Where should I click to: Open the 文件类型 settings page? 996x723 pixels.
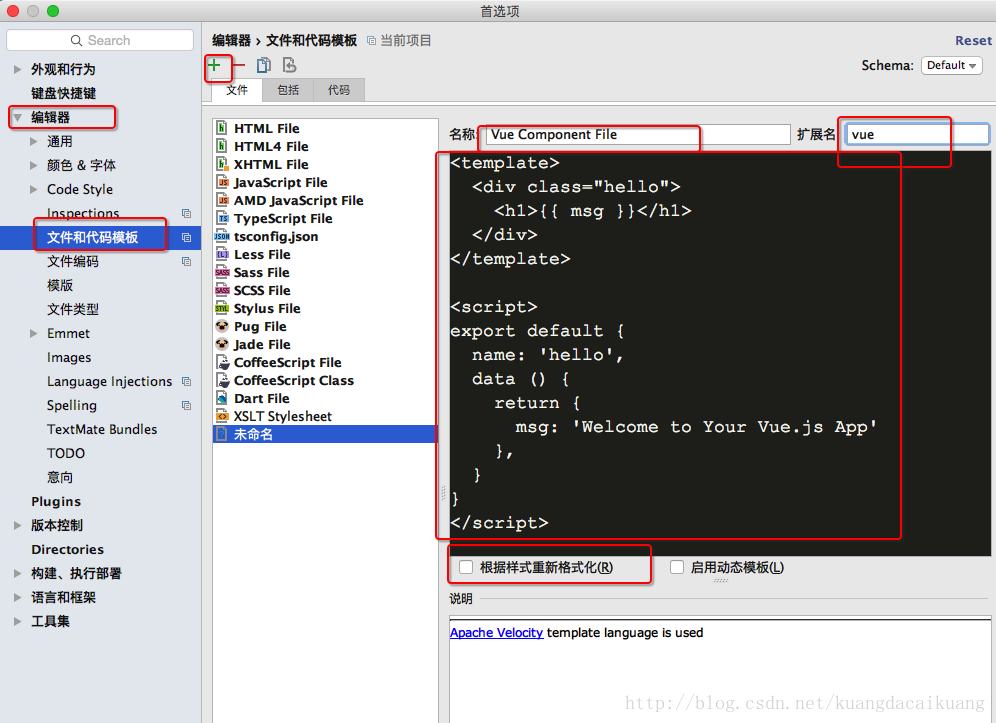pyautogui.click(x=73, y=309)
